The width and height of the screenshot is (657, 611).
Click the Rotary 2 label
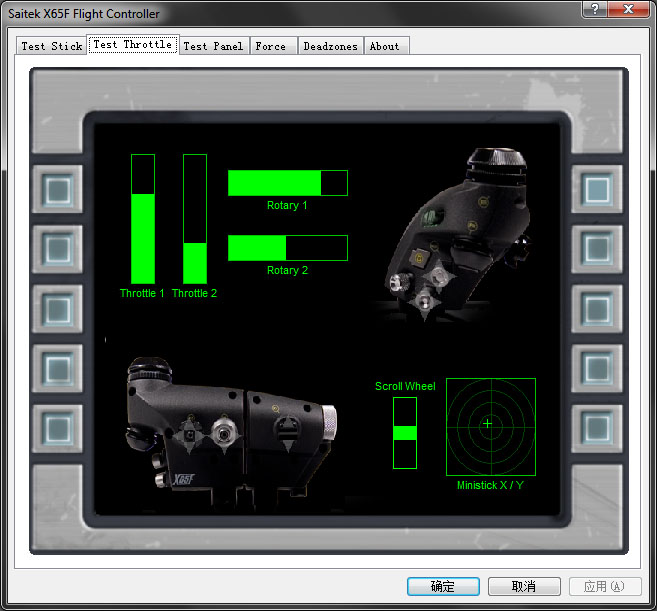click(x=287, y=270)
